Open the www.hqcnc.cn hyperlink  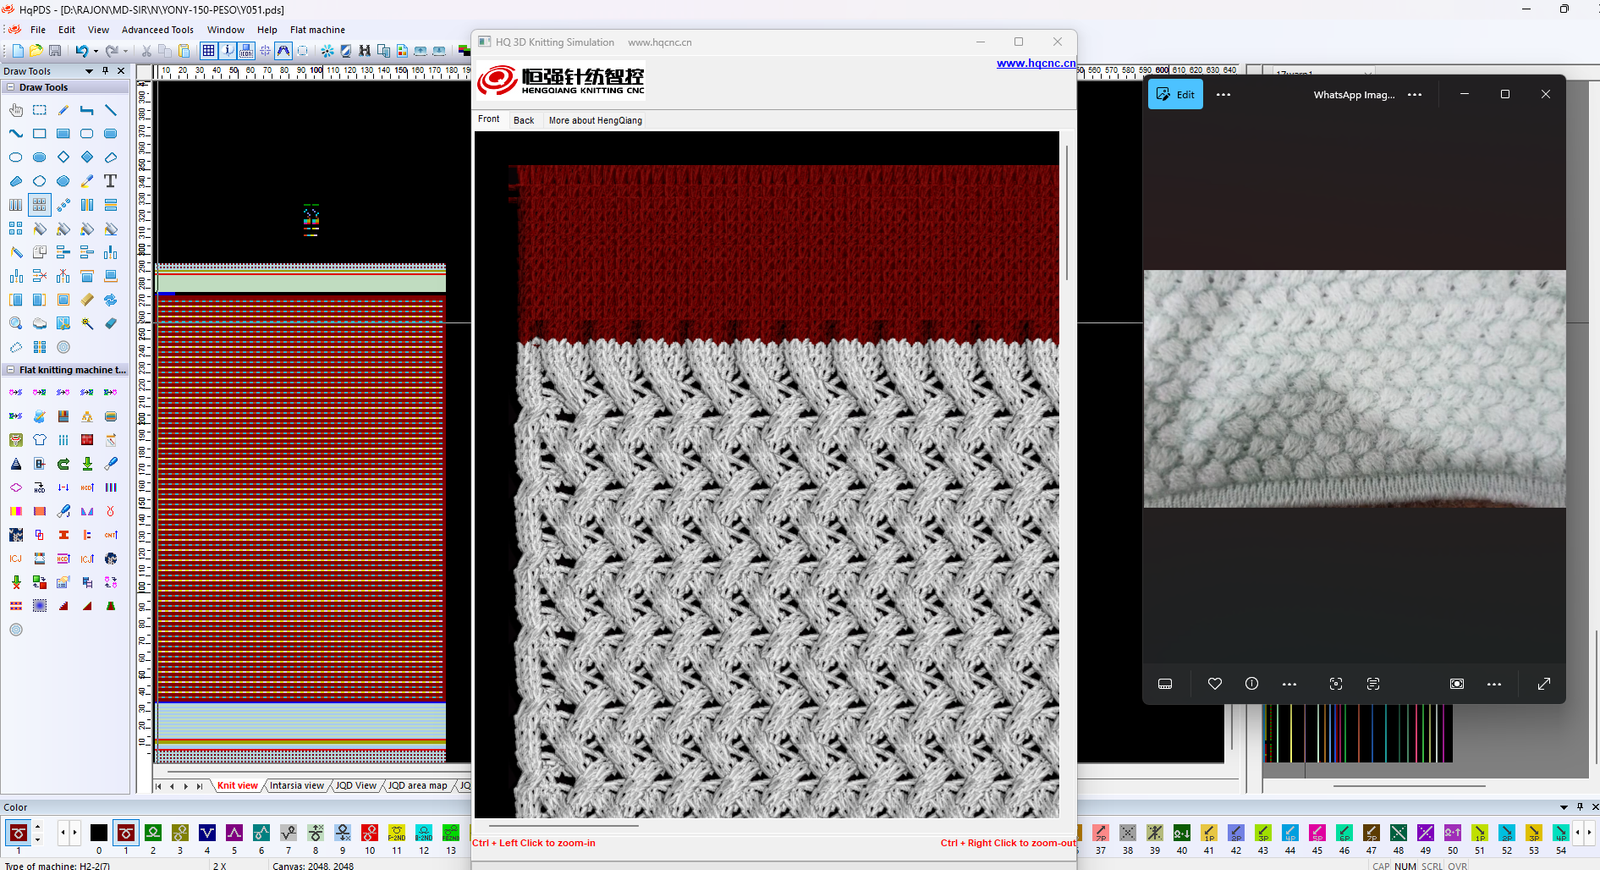1035,63
